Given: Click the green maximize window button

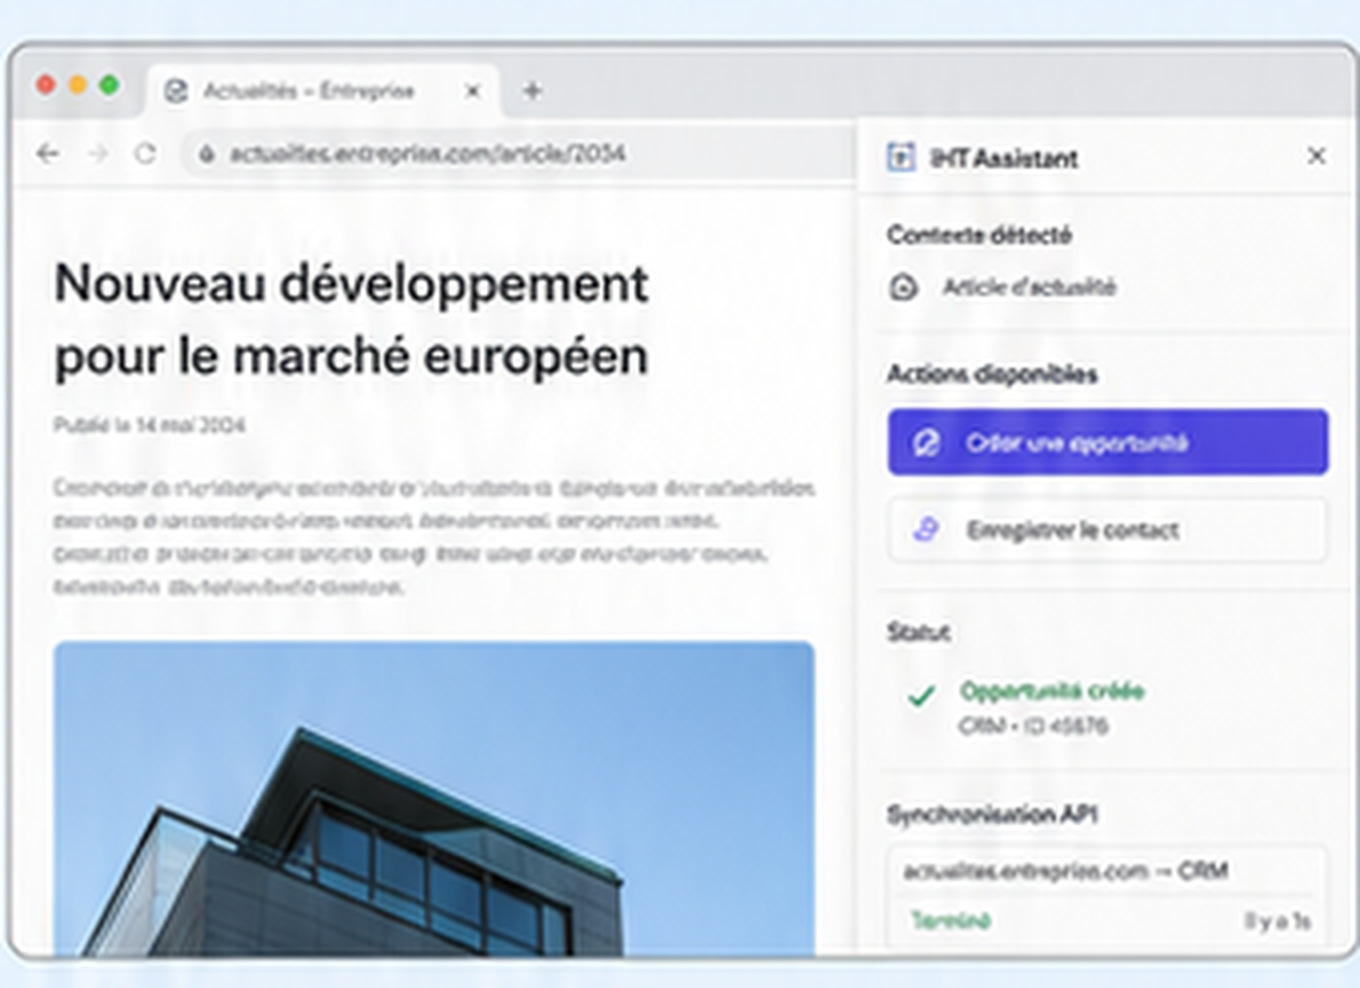Looking at the screenshot, I should pyautogui.click(x=109, y=85).
